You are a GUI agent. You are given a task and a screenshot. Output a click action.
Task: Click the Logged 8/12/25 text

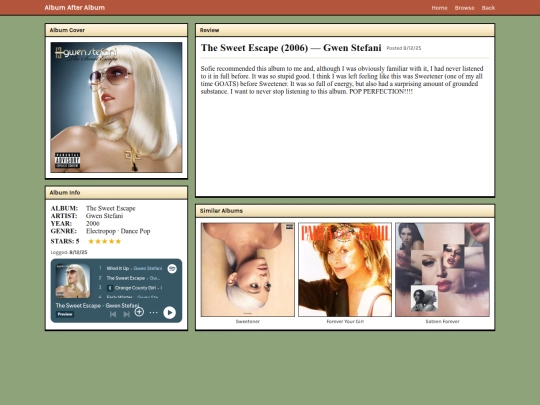coord(69,252)
